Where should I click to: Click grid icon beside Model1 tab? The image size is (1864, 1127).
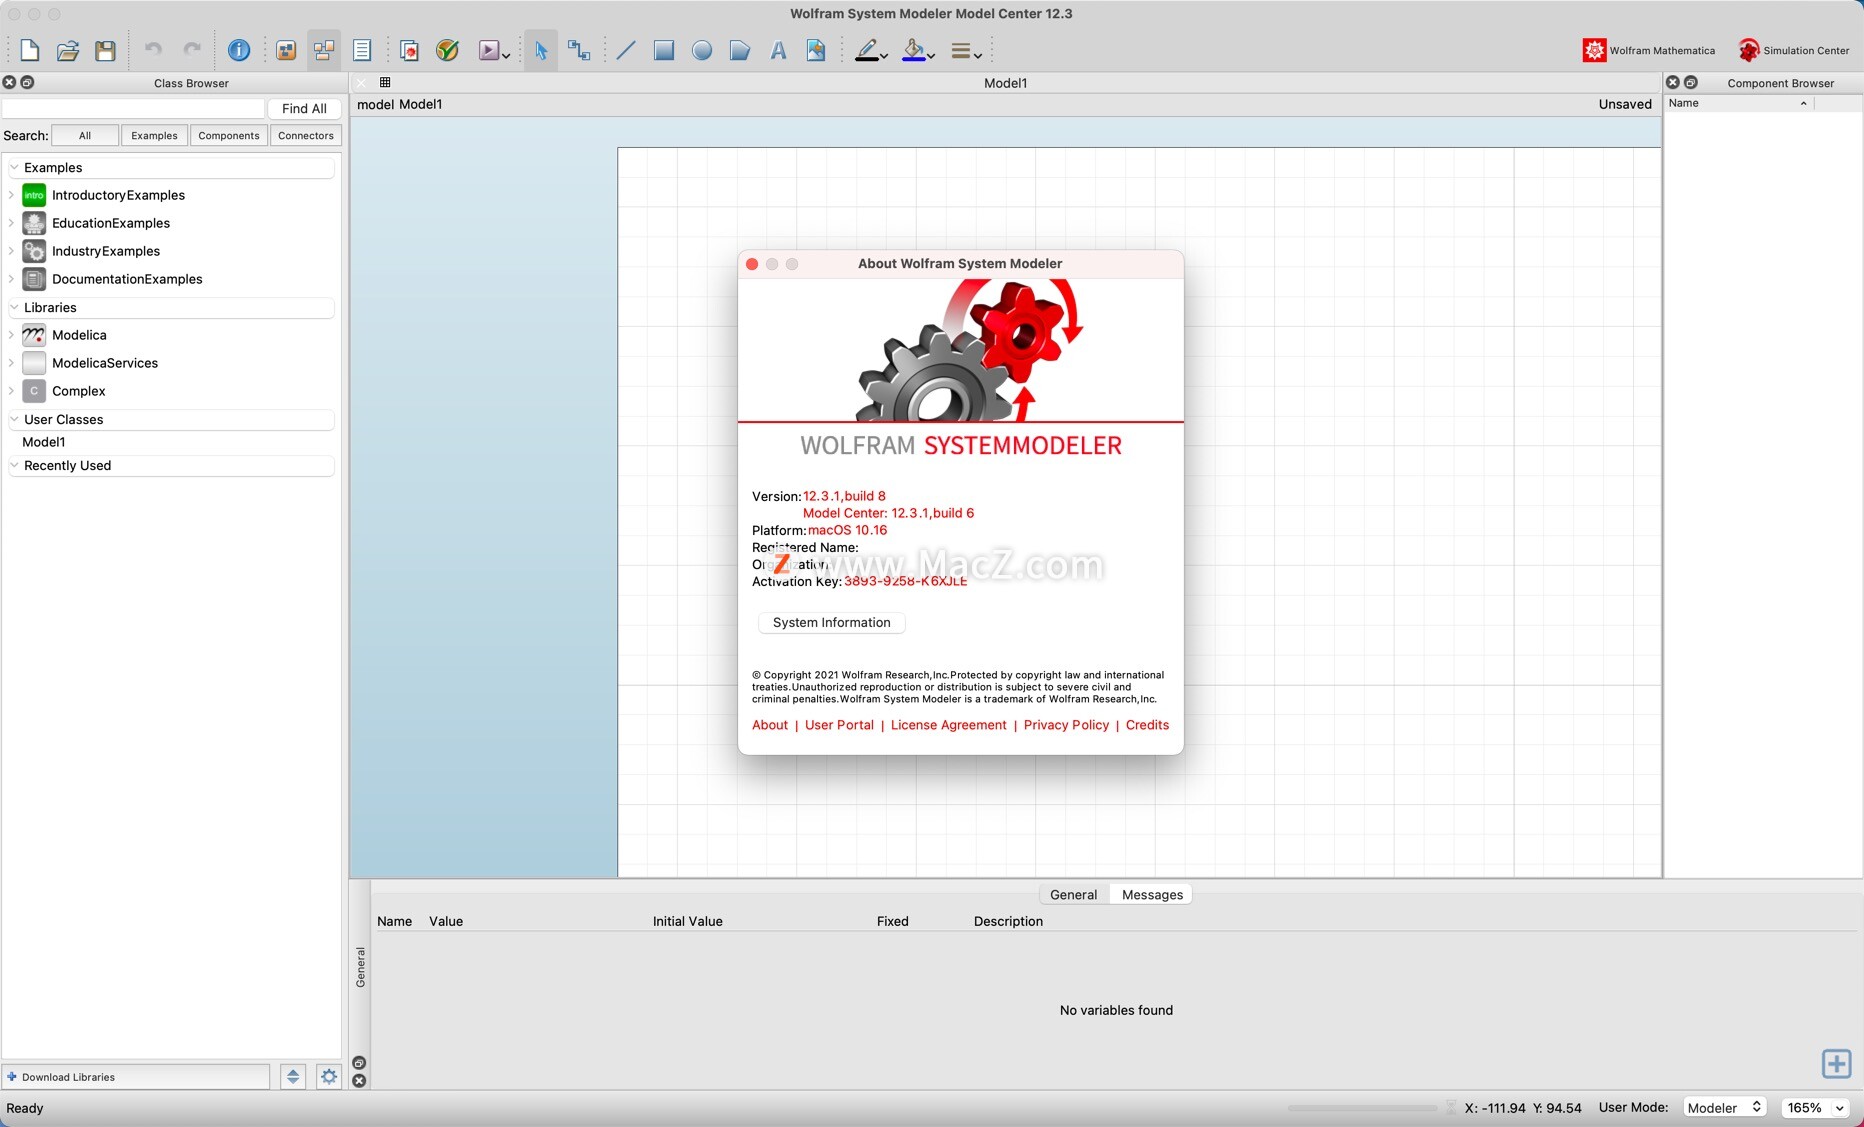[x=385, y=82]
